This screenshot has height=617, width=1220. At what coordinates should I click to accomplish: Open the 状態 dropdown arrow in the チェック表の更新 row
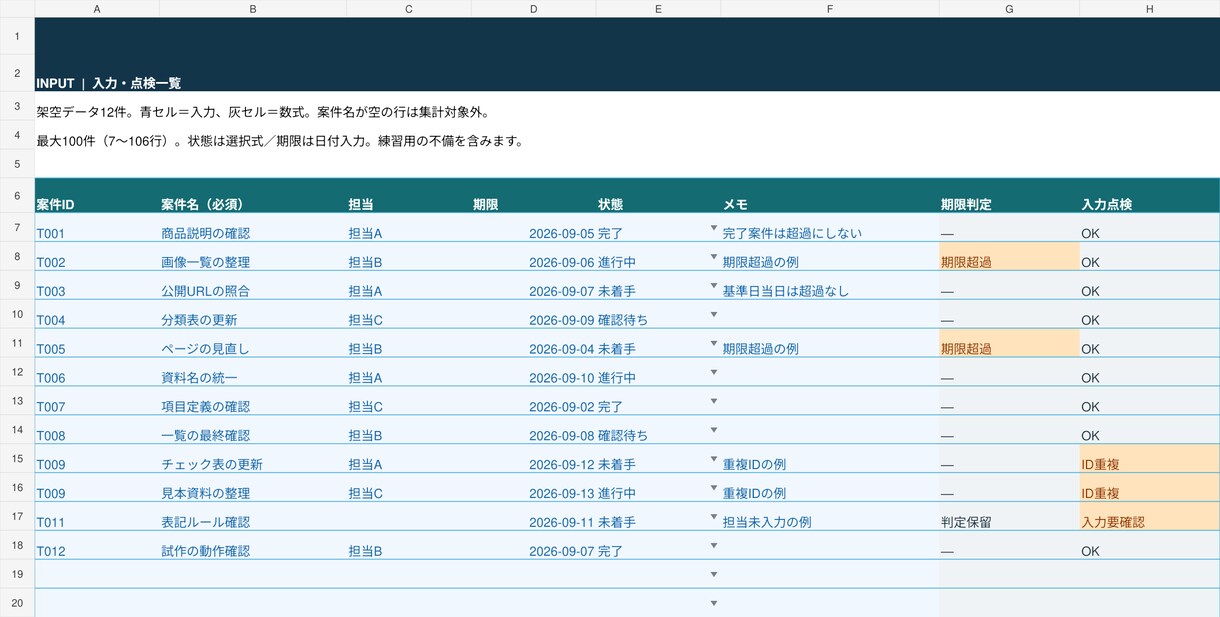point(714,460)
